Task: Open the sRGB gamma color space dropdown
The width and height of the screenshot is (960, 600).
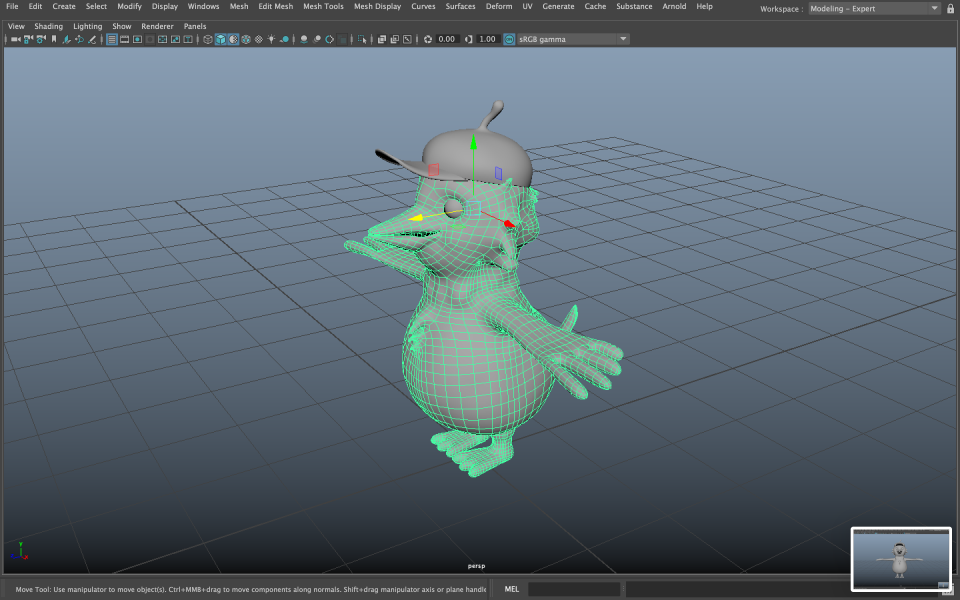Action: point(573,39)
